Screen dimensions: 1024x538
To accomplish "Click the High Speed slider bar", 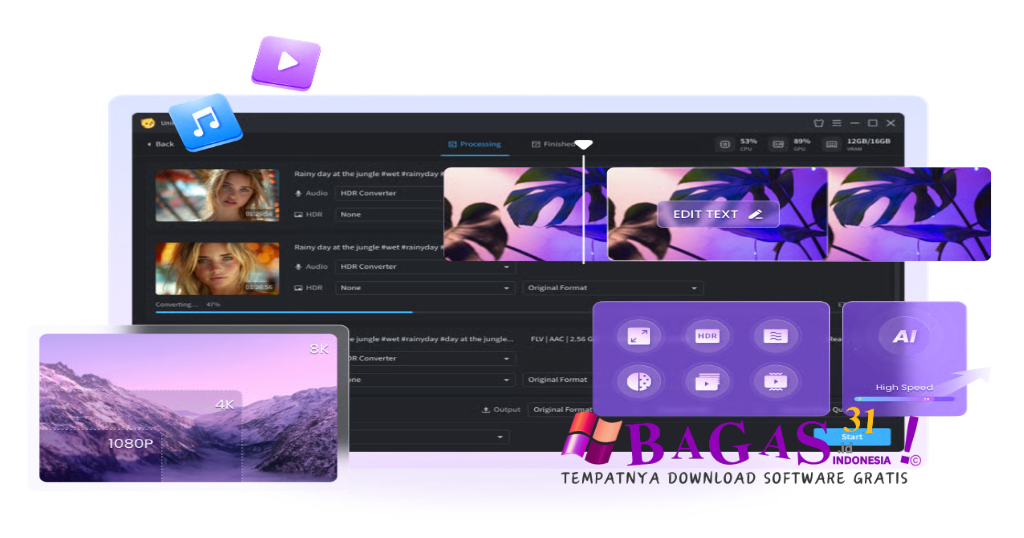I will 904,398.
